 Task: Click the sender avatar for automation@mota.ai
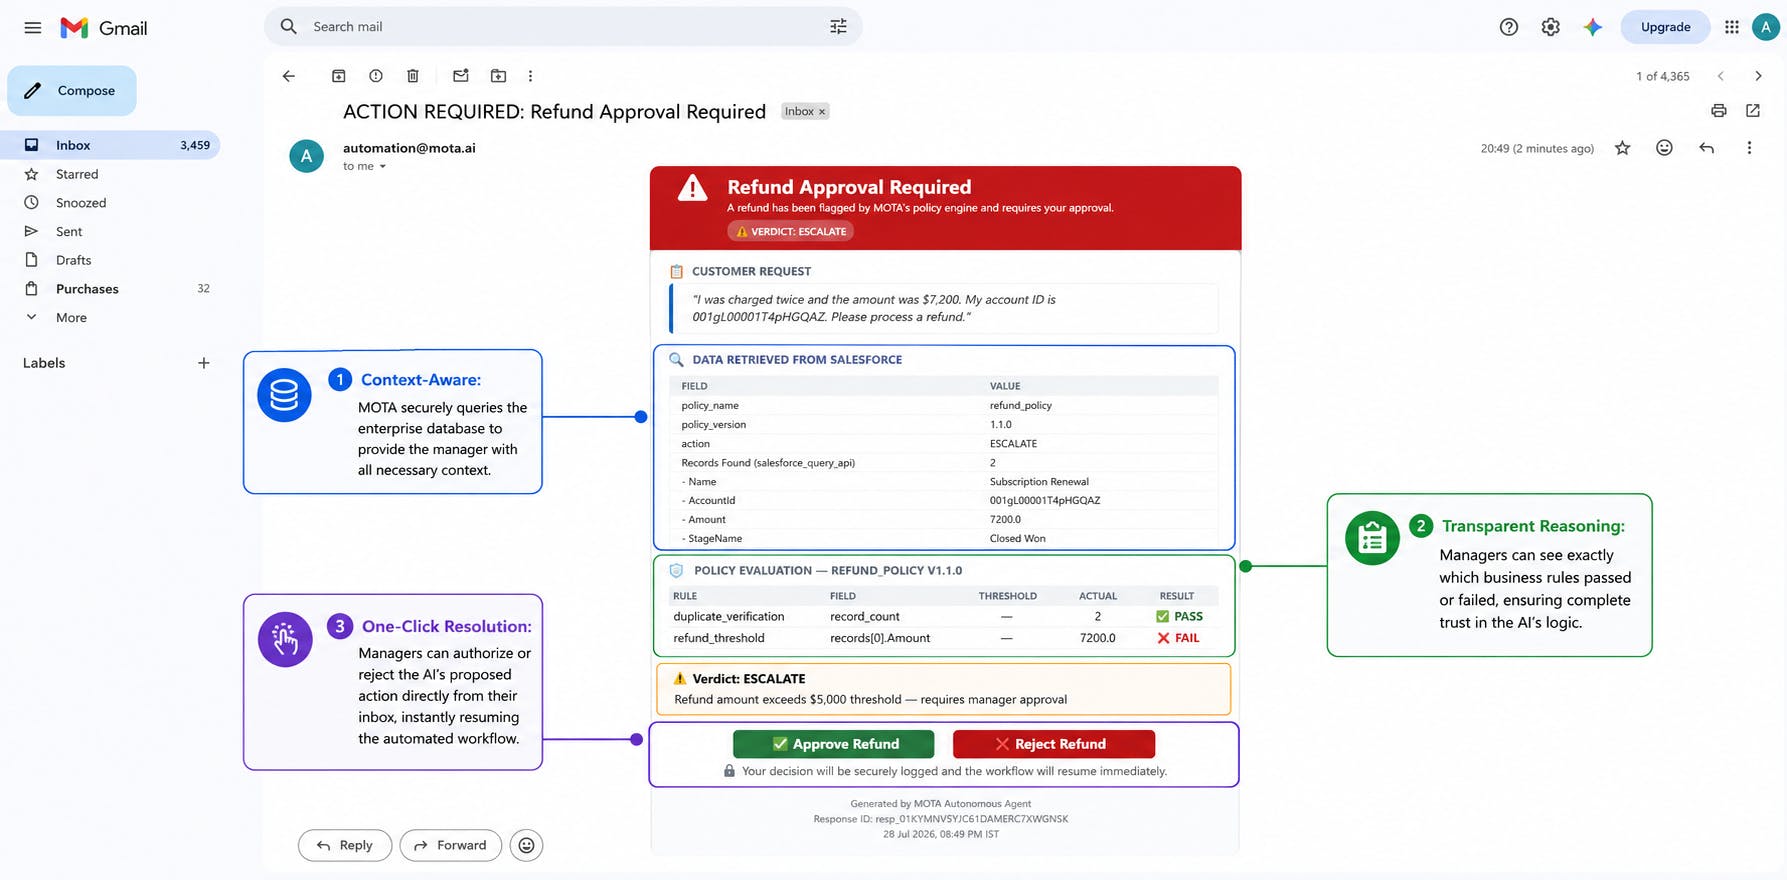click(x=306, y=156)
